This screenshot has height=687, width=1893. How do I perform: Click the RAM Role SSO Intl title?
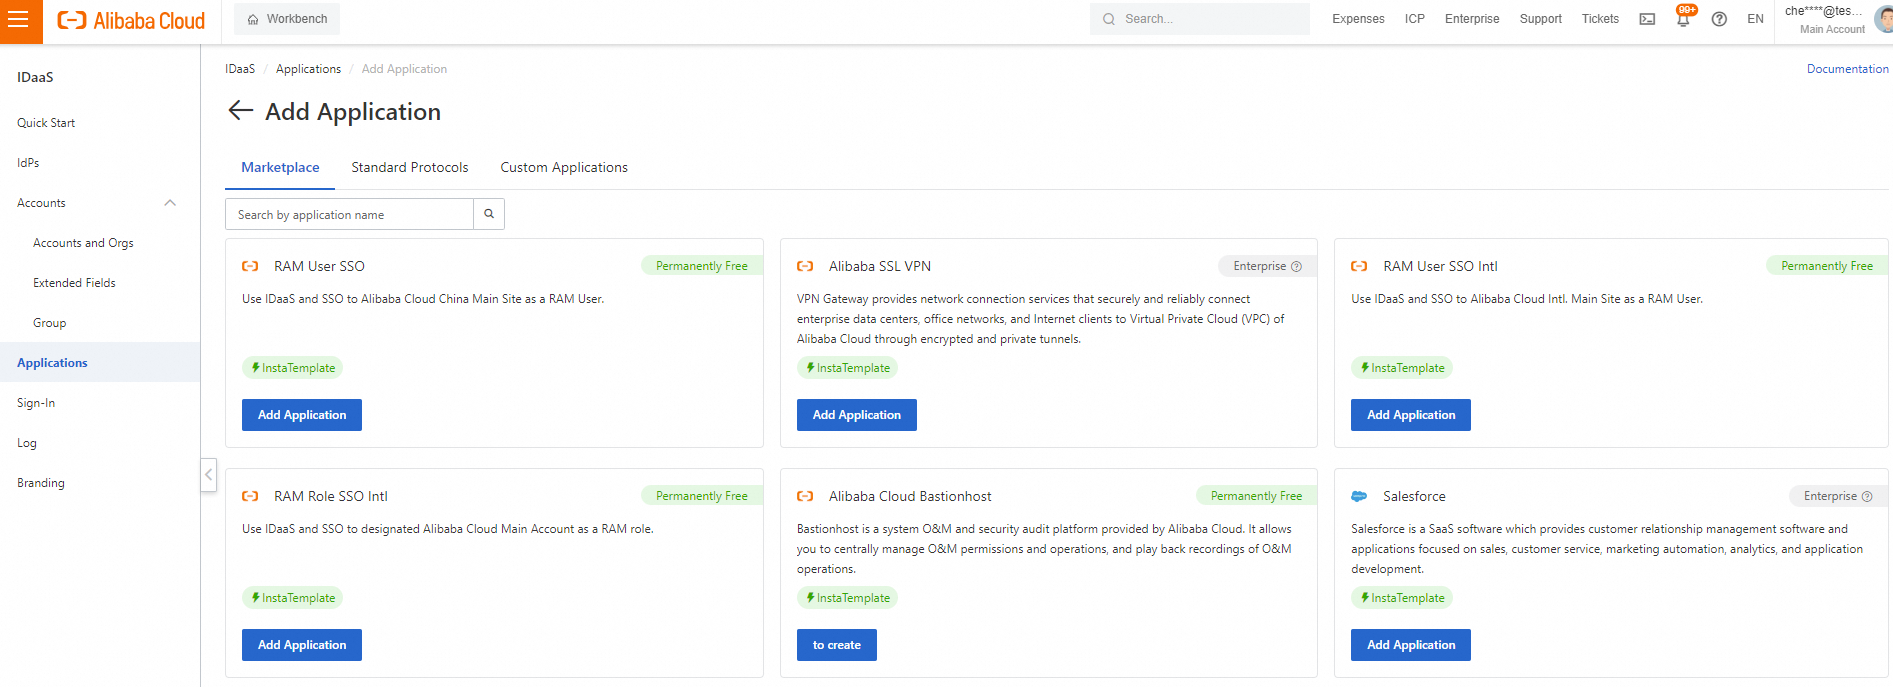[331, 496]
